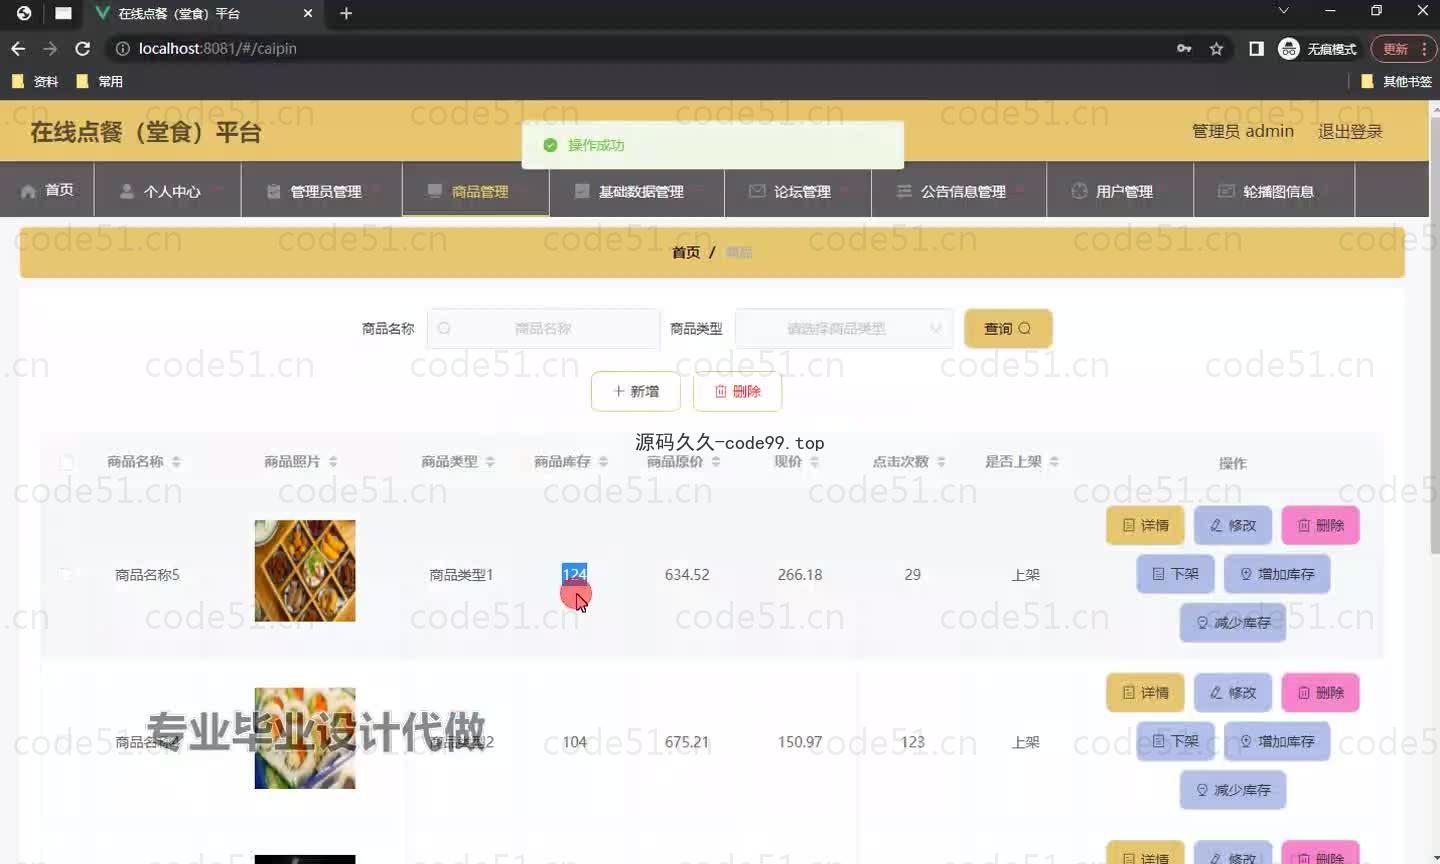
Task: Click the highlighted stock value 124
Action: coord(575,574)
